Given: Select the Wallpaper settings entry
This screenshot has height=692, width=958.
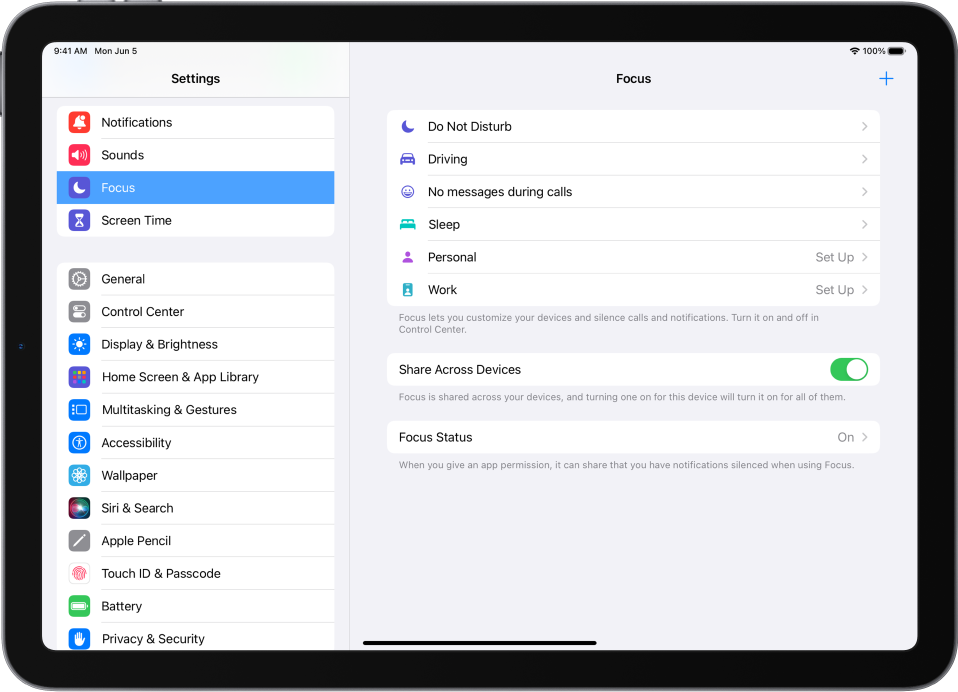Looking at the screenshot, I should tap(128, 475).
